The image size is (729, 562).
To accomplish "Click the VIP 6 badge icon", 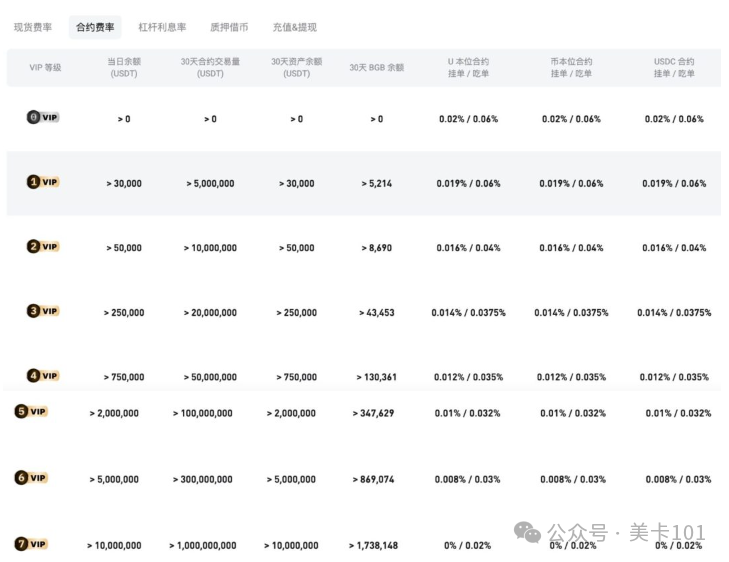I will (x=31, y=477).
